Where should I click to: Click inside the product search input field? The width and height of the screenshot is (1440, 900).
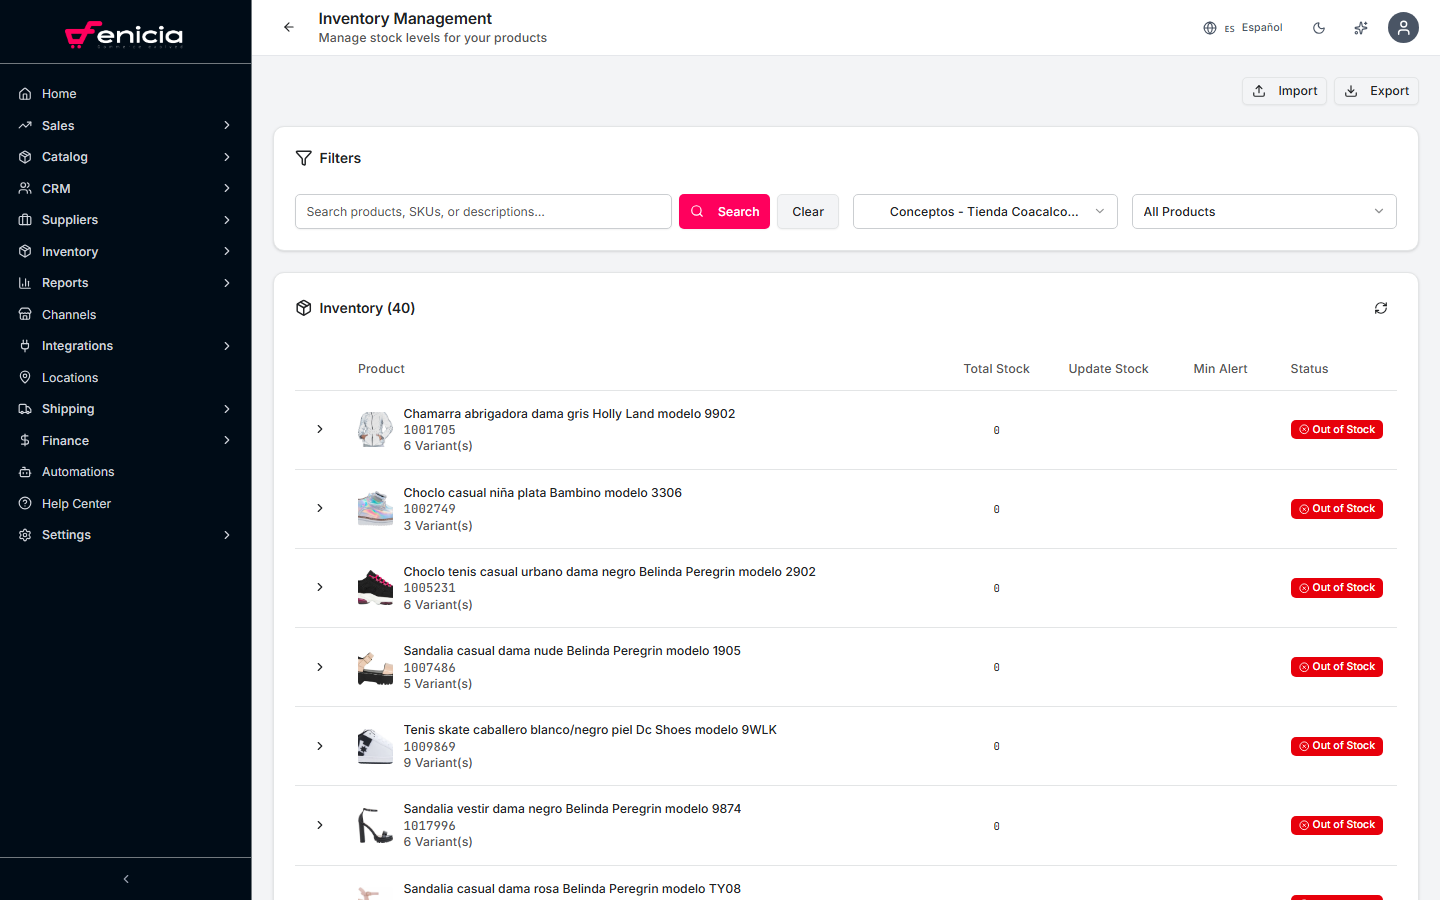pyautogui.click(x=483, y=211)
